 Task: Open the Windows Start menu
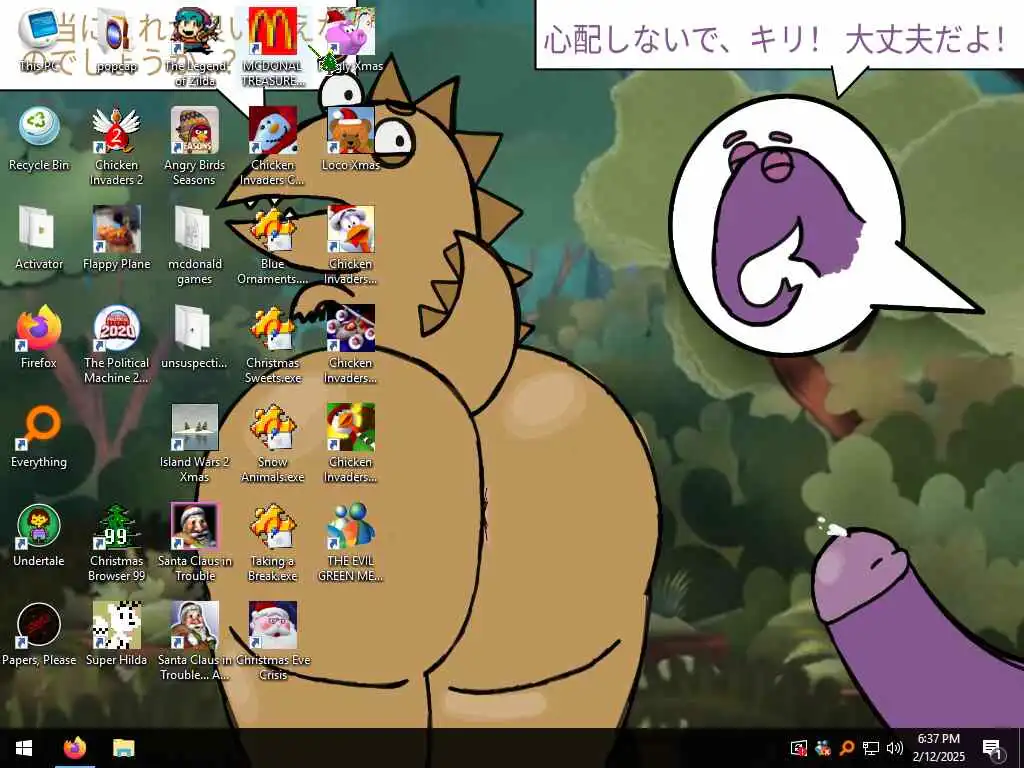click(24, 748)
